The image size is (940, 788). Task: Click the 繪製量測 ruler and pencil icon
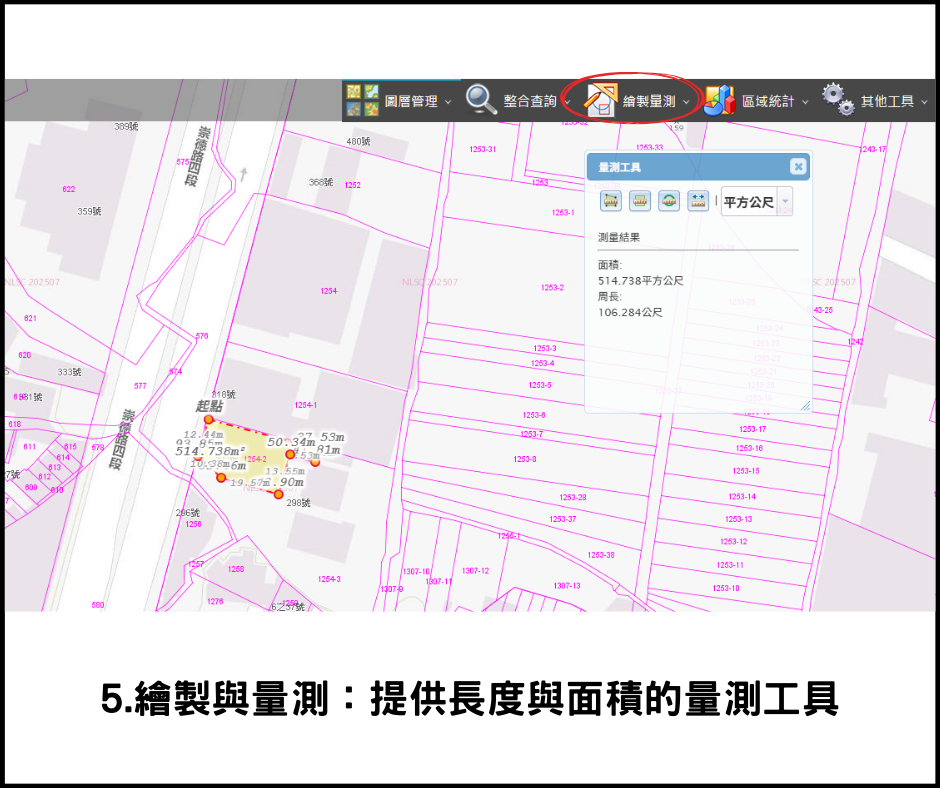tap(601, 100)
